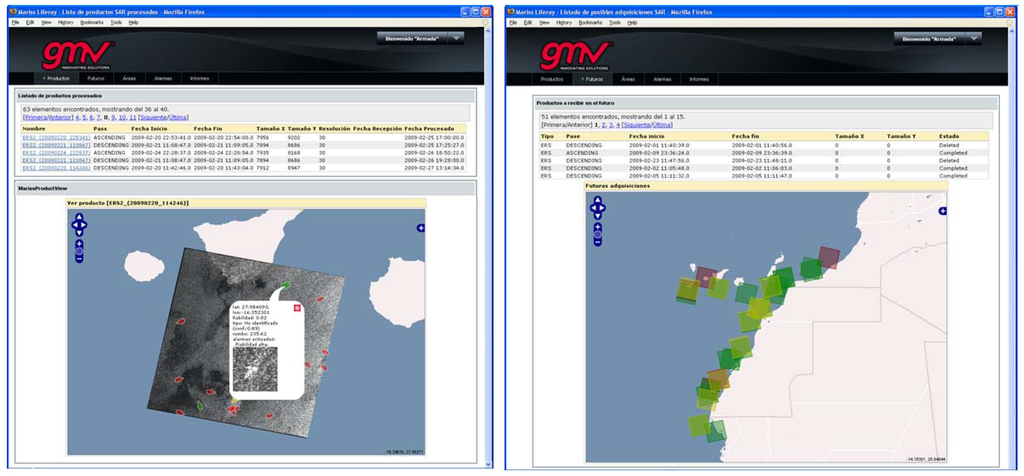This screenshot has height=476, width=1024.
Task: Close the ship detection info popup
Action: tap(297, 308)
